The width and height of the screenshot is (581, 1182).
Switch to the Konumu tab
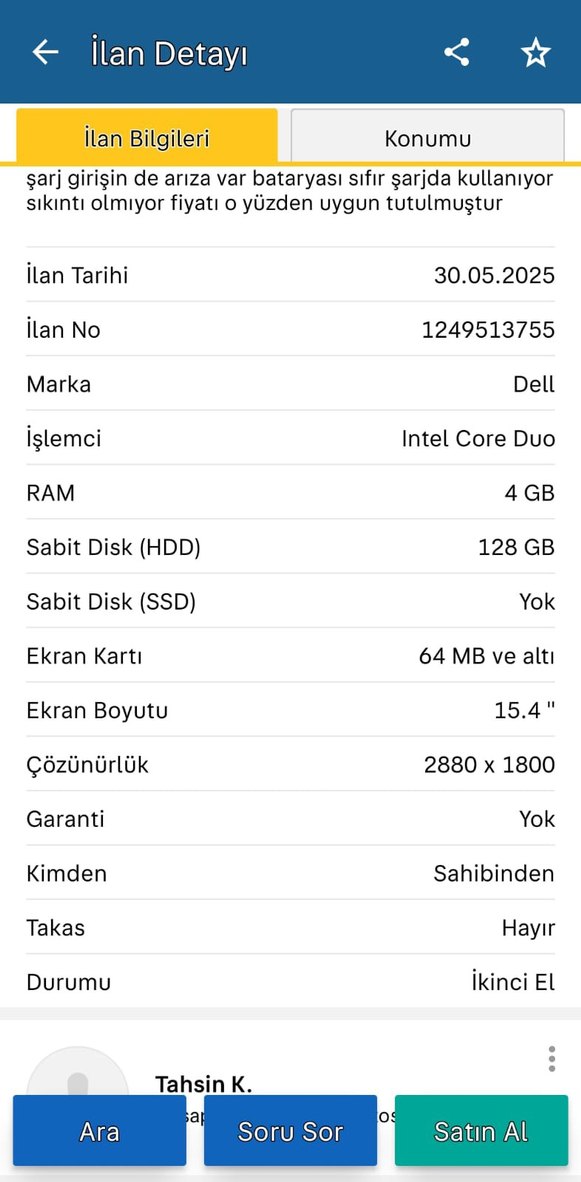pyautogui.click(x=427, y=138)
